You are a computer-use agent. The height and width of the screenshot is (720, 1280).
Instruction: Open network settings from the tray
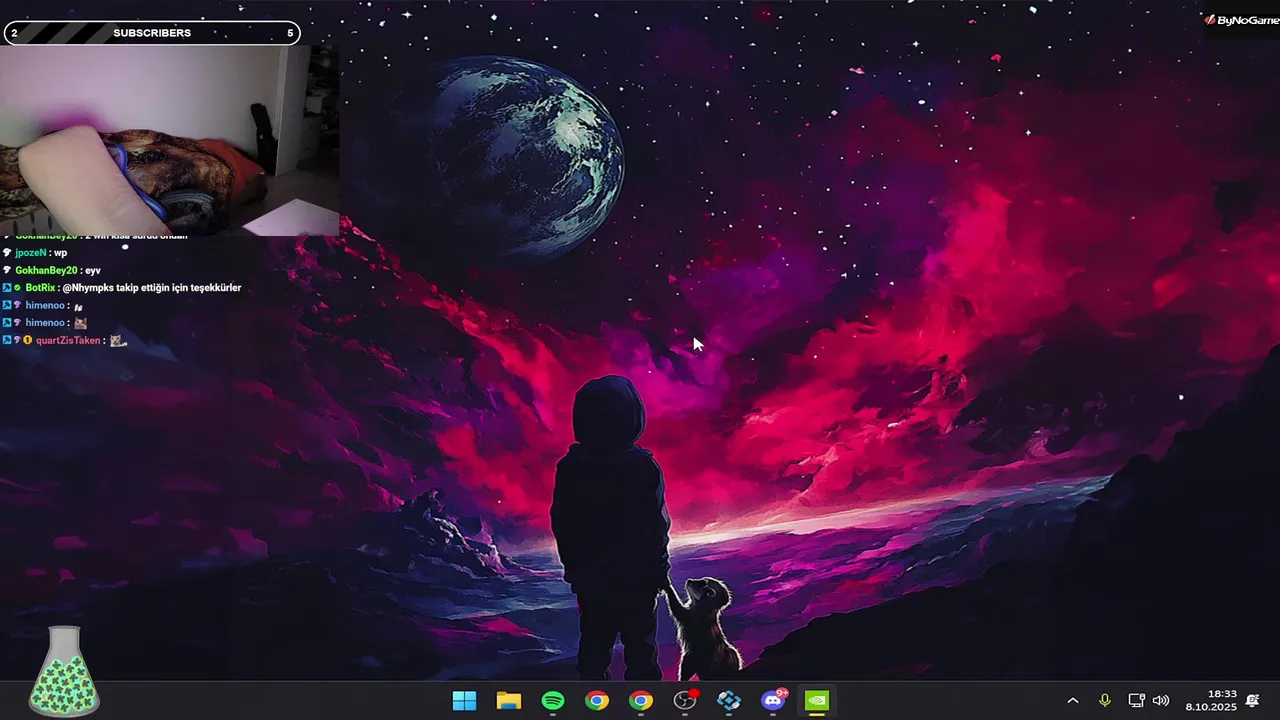click(1136, 701)
